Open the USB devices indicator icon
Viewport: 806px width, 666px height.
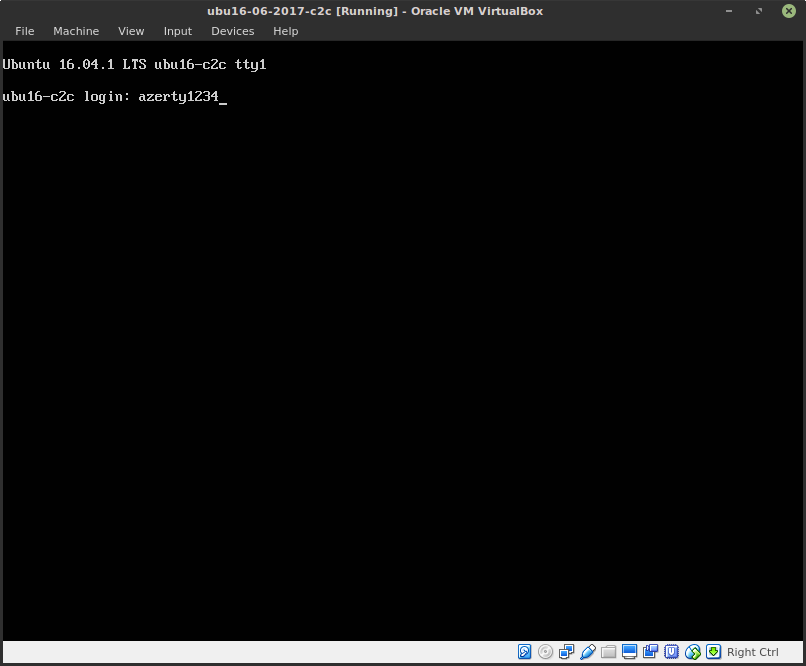pyautogui.click(x=588, y=652)
